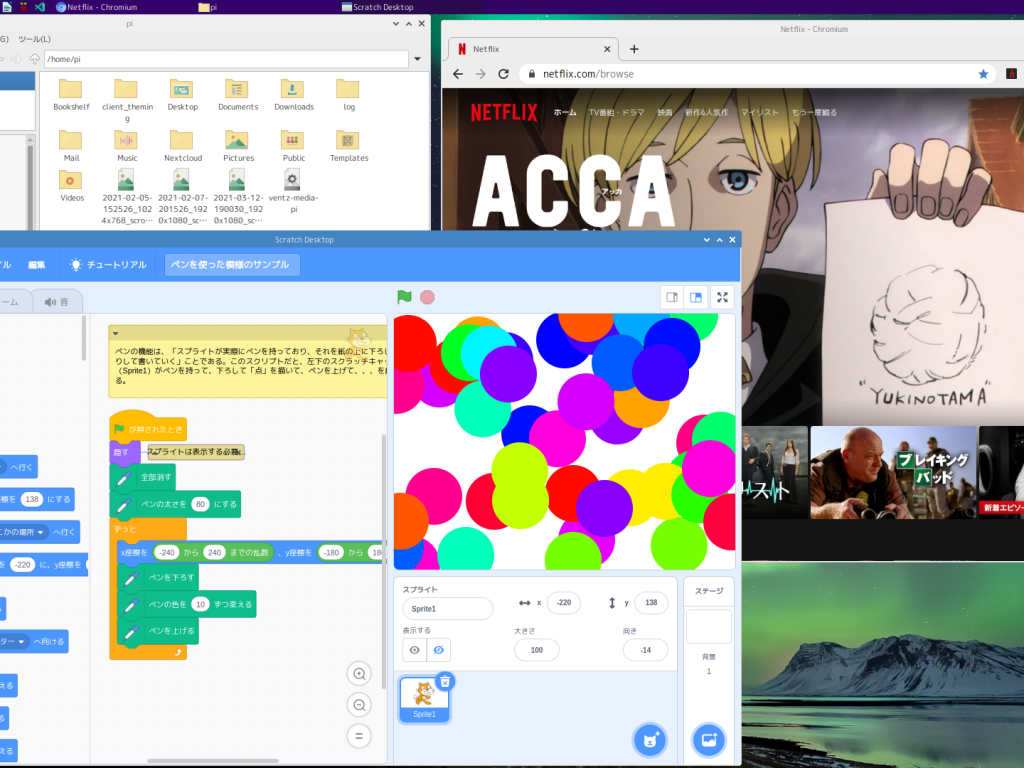The image size is (1024, 768).
Task: Expand the /home/pi path history dropdown
Action: point(417,59)
